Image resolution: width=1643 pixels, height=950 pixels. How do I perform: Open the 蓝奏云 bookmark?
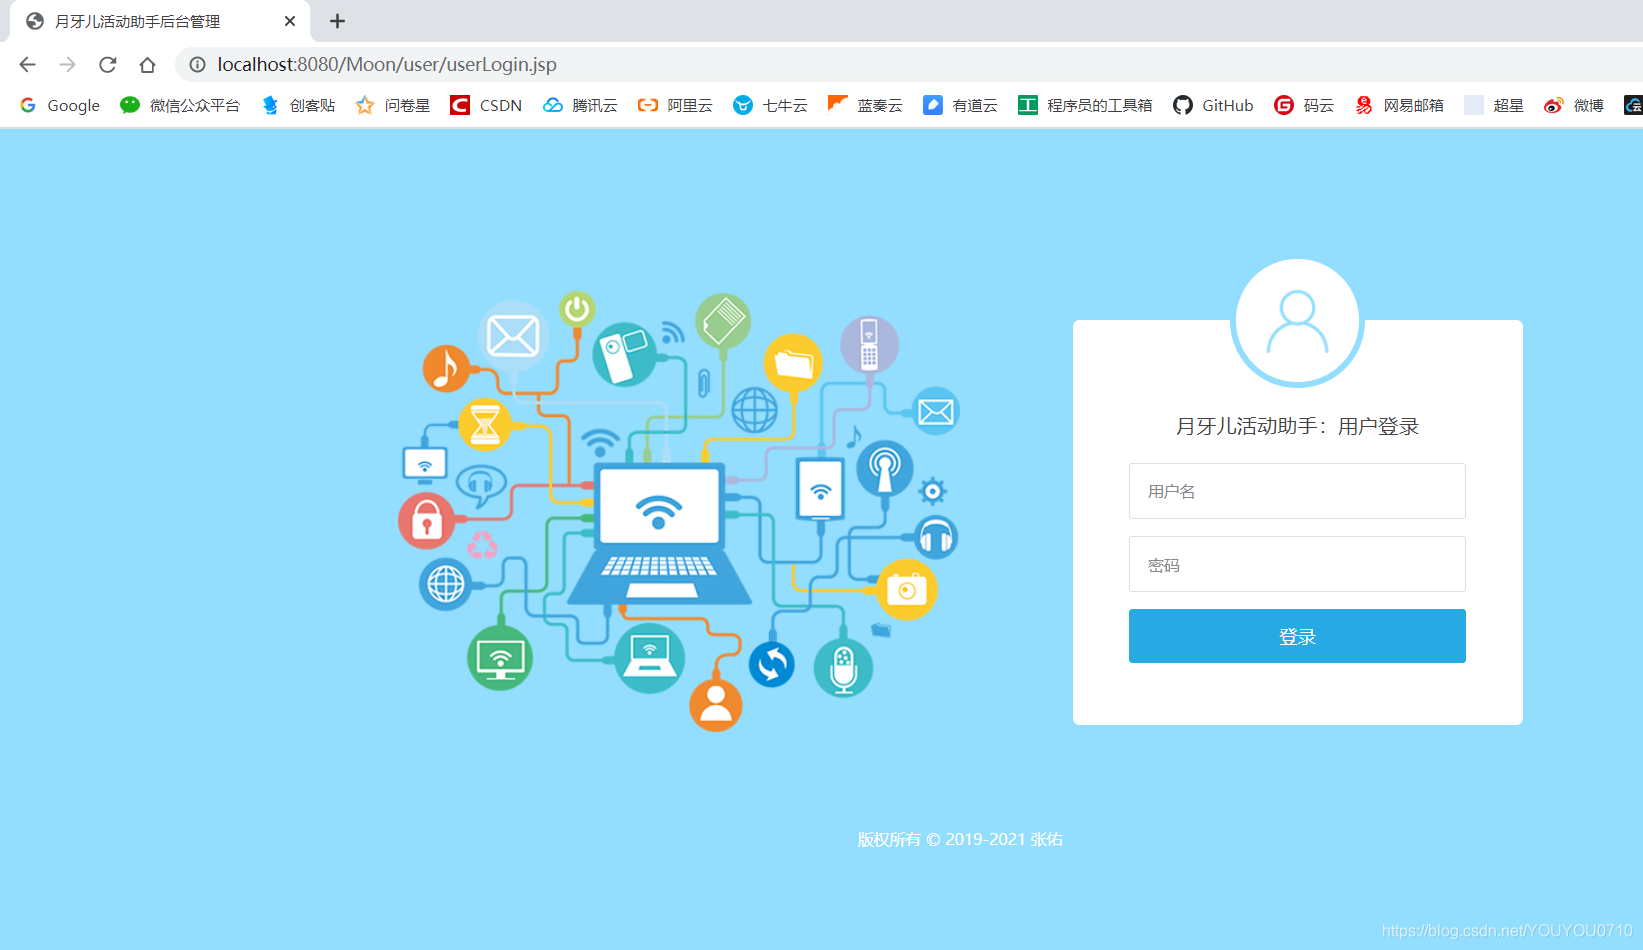864,105
